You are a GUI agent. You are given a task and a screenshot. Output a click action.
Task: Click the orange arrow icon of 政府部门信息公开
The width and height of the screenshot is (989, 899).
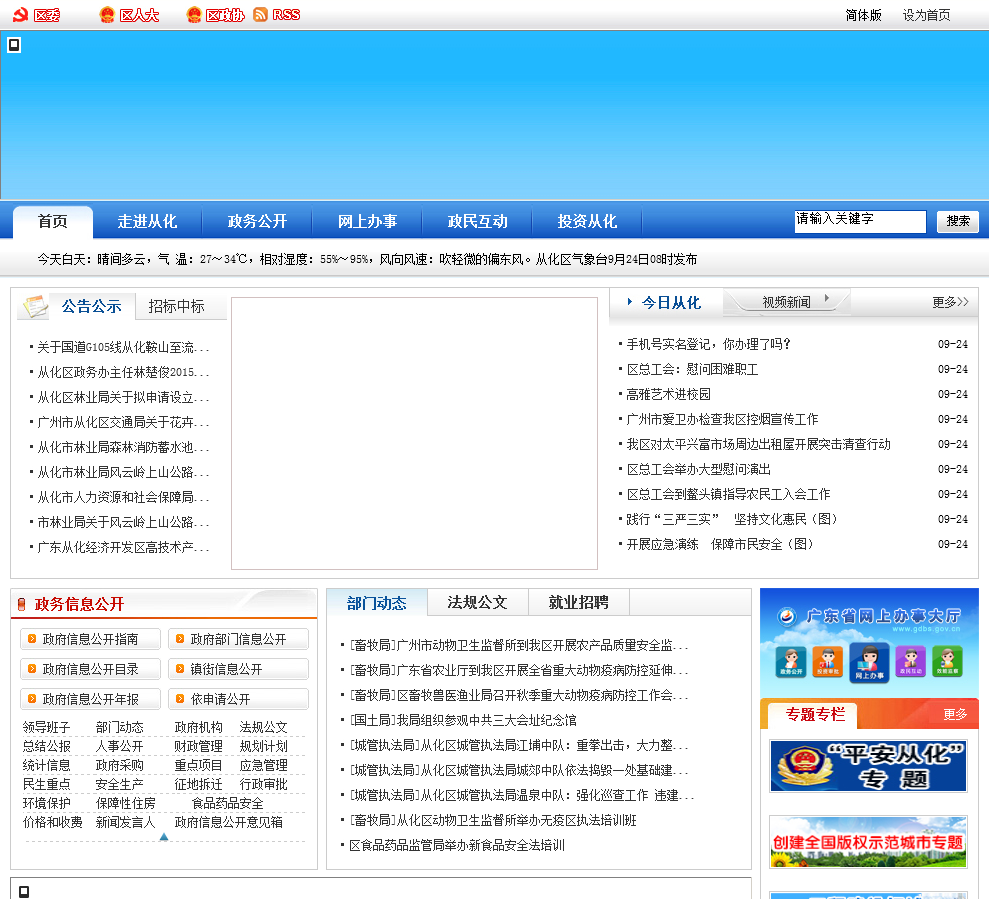coord(180,638)
